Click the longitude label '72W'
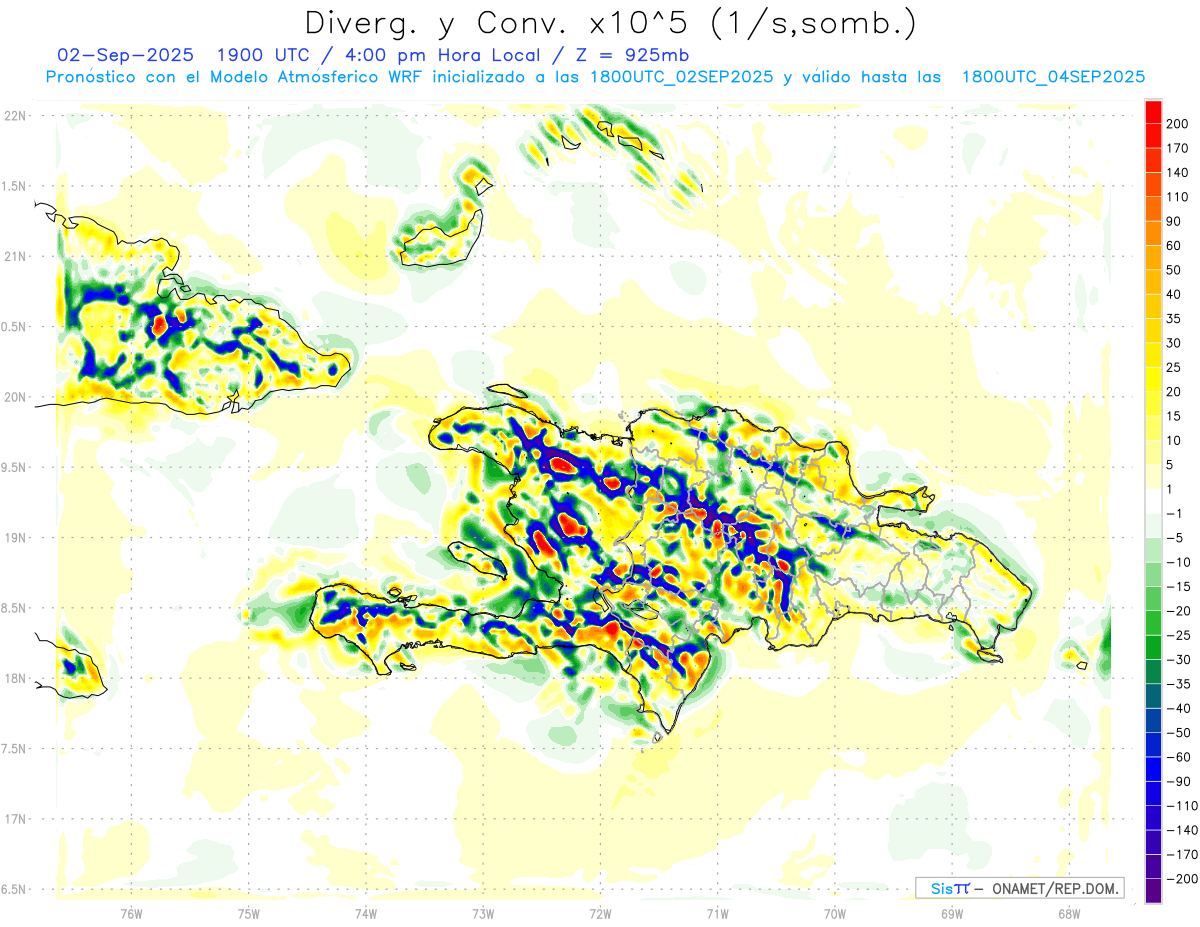This screenshot has height=927, width=1200. pyautogui.click(x=600, y=913)
